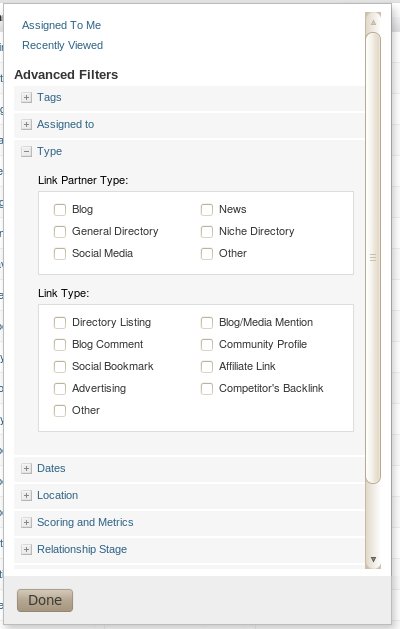The image size is (400, 629).
Task: Click the Done button
Action: coord(45,600)
